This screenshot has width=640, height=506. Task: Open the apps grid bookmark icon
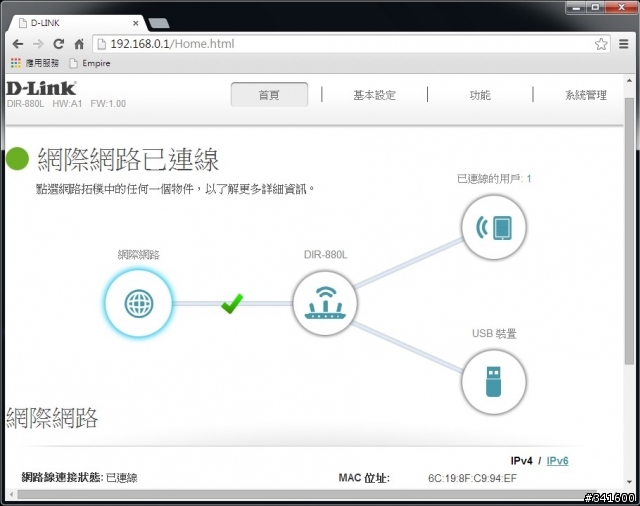[x=16, y=63]
